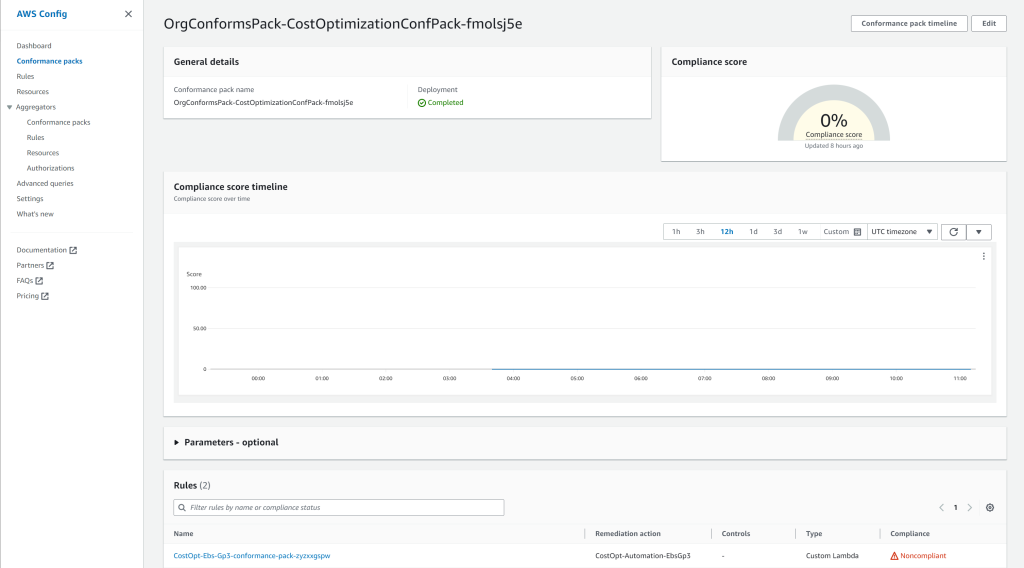The width and height of the screenshot is (1024, 568).
Task: Open the chart's three-dot options menu
Action: point(984,257)
